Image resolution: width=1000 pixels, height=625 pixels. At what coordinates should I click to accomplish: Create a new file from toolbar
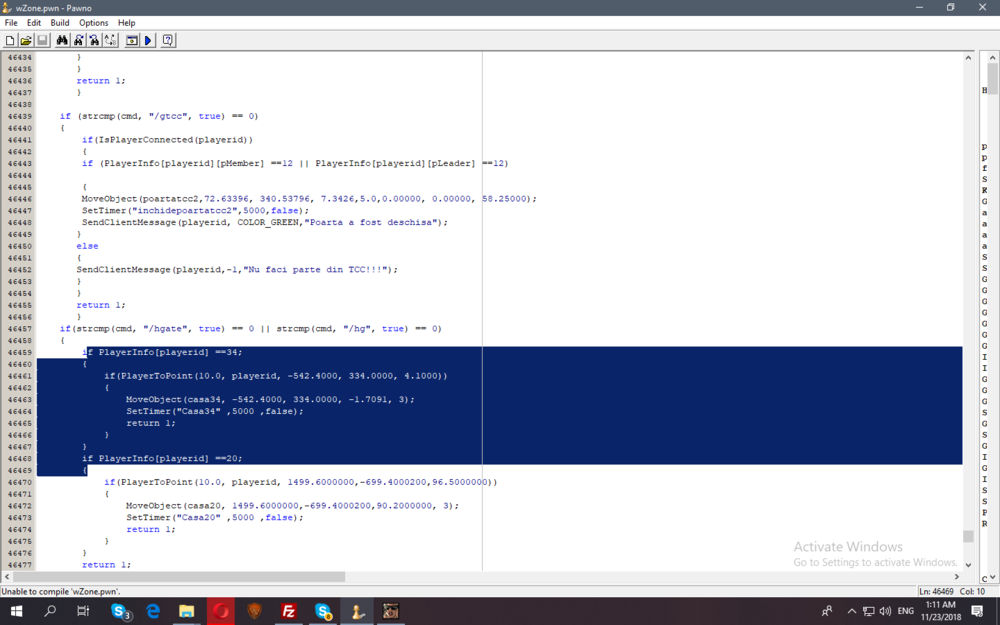coord(10,40)
